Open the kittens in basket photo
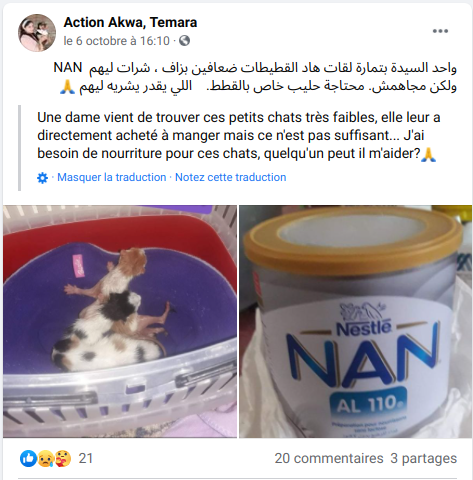The image size is (473, 480). pyautogui.click(x=120, y=321)
